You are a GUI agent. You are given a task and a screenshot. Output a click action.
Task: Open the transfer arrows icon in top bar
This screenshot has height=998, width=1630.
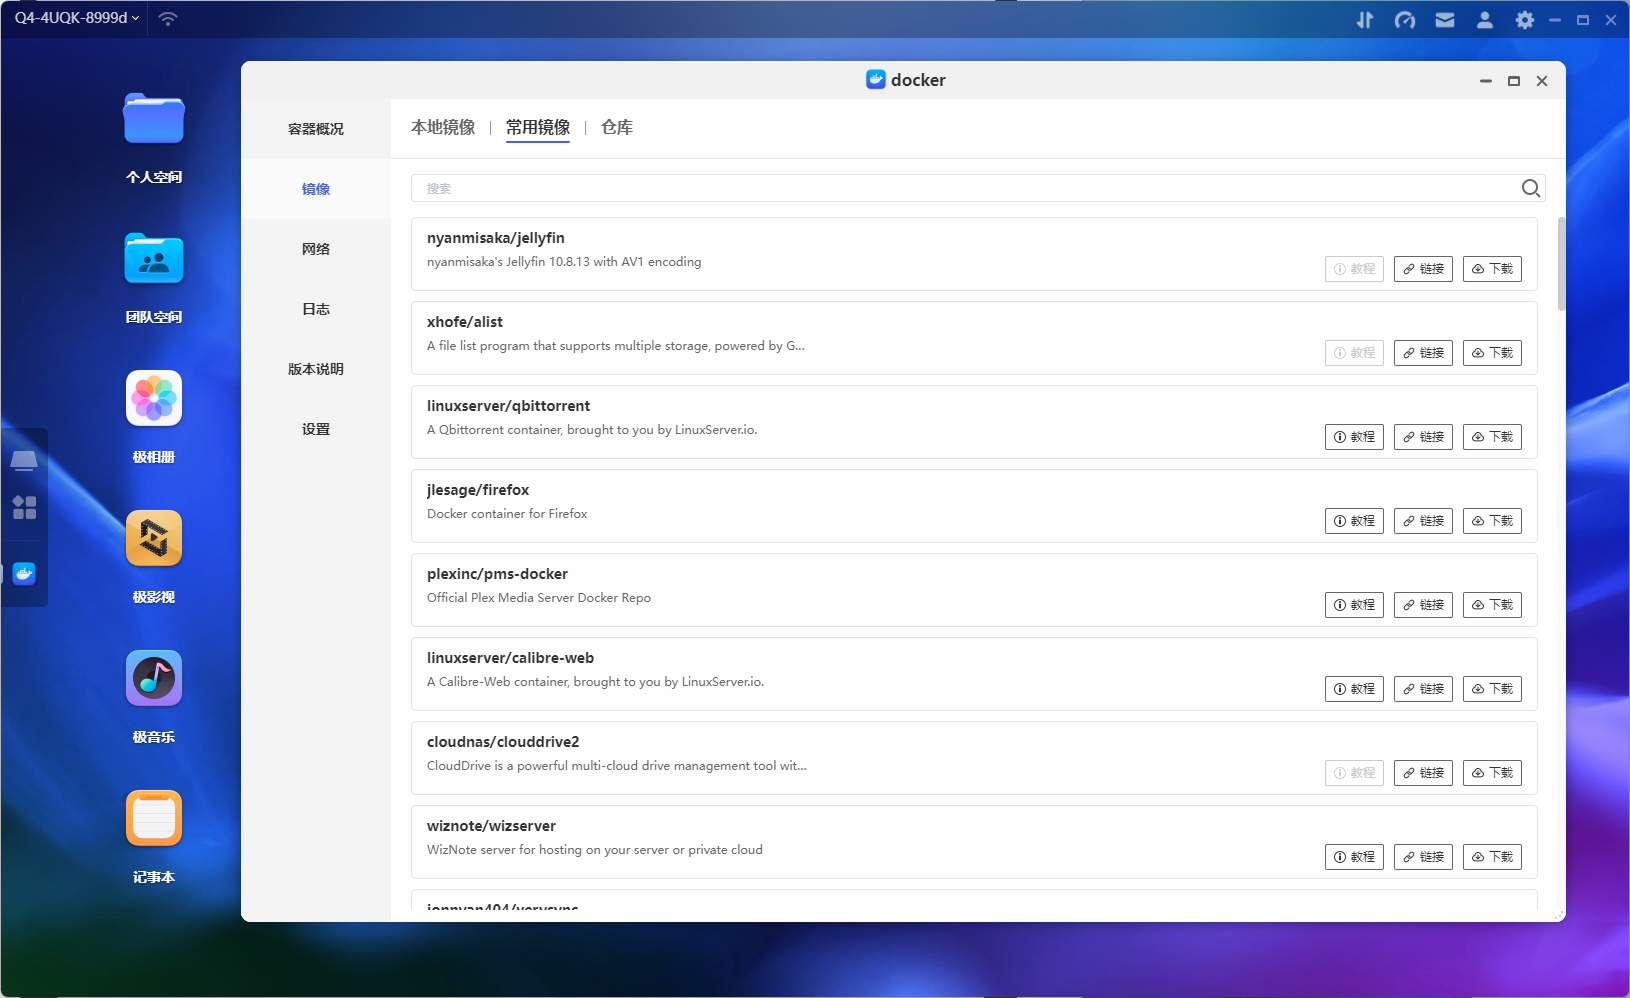pos(1365,20)
